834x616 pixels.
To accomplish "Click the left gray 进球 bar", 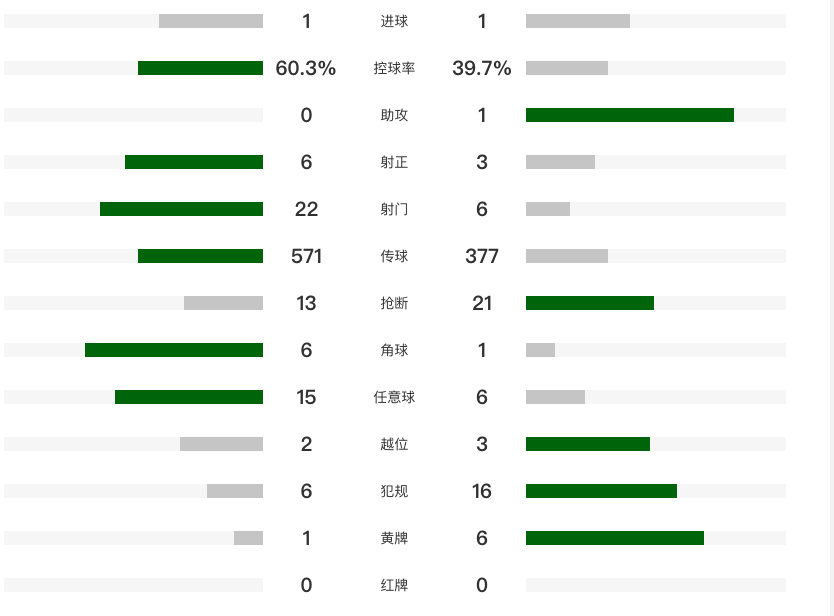I will pos(211,21).
